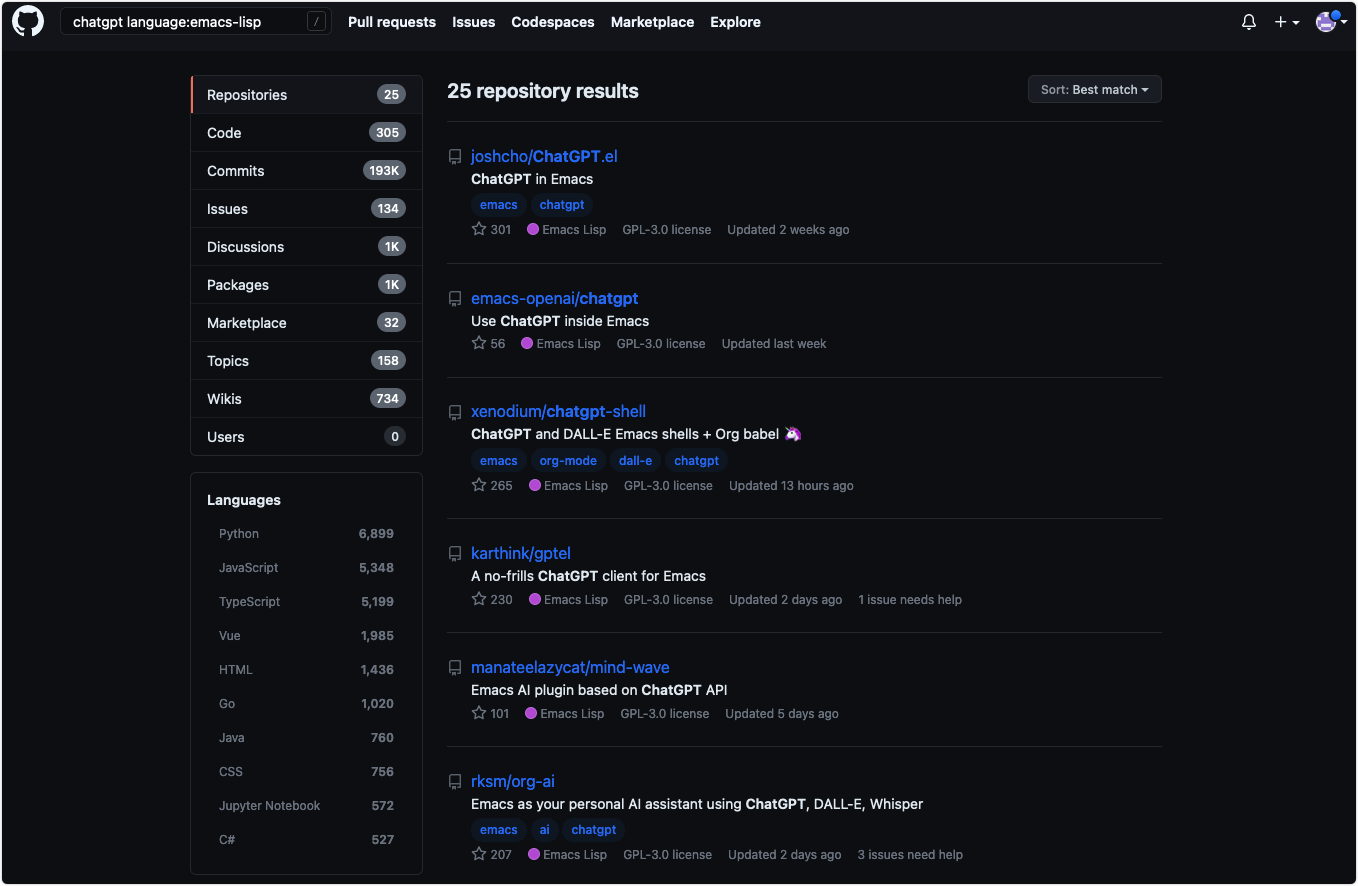Click the ai topic tag under rksm/org-ai
This screenshot has width=1358, height=886.
coord(545,830)
